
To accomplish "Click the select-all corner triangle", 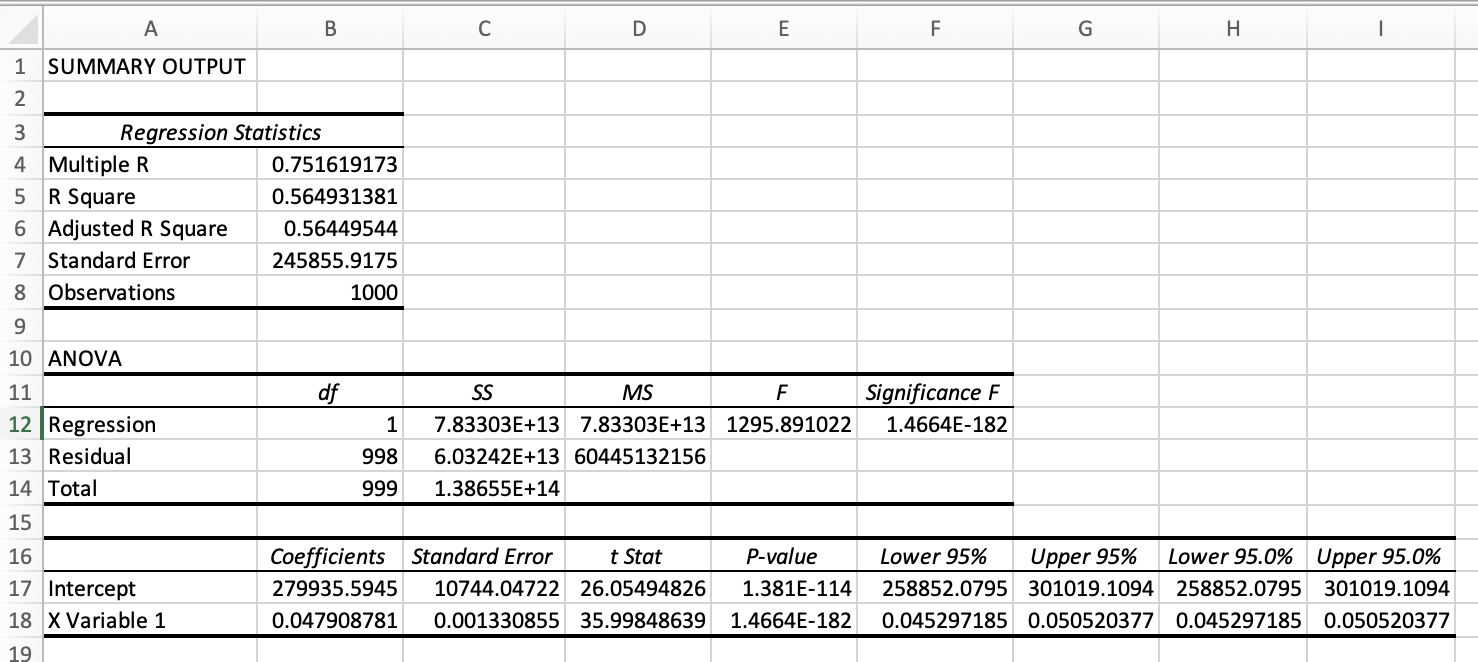I will point(21,31).
